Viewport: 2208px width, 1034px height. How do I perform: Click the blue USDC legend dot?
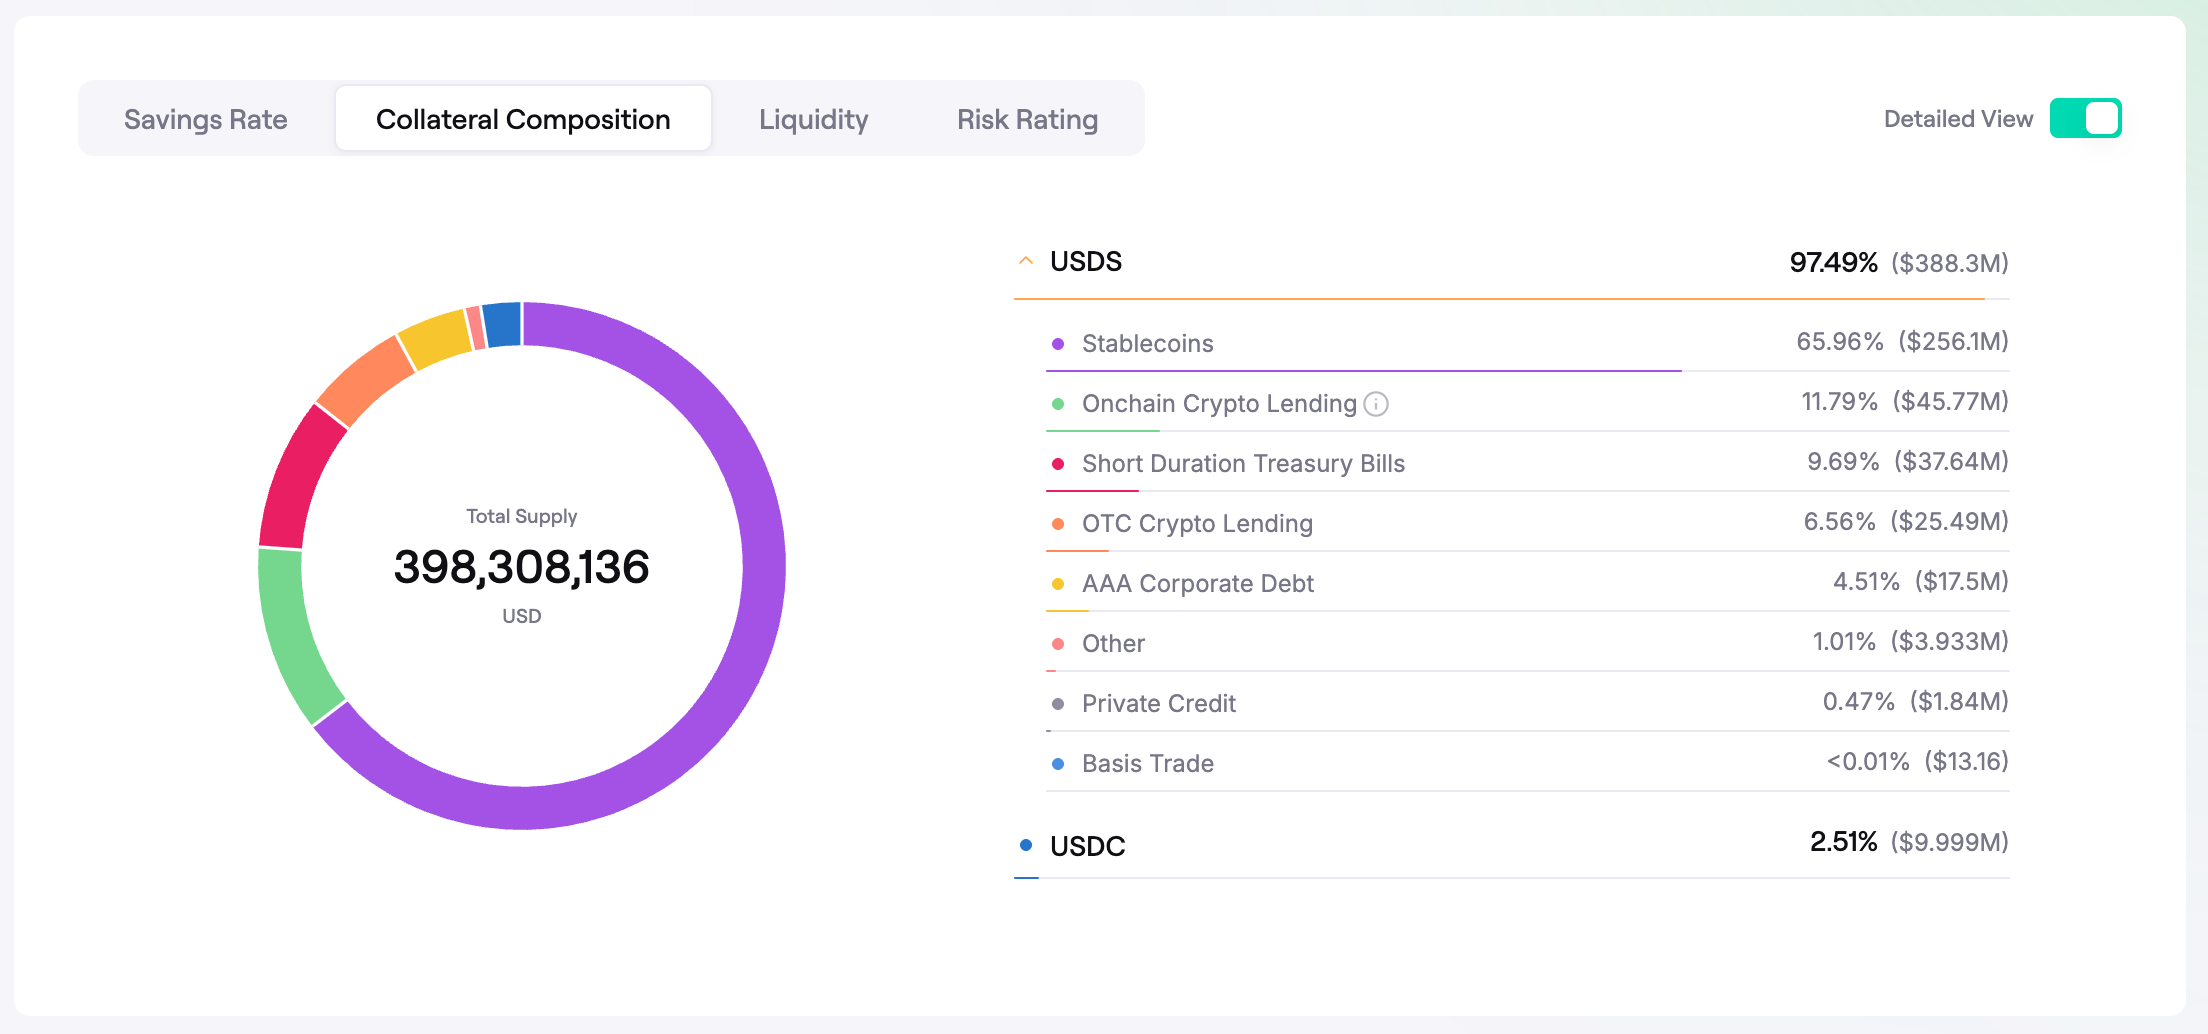point(1026,845)
